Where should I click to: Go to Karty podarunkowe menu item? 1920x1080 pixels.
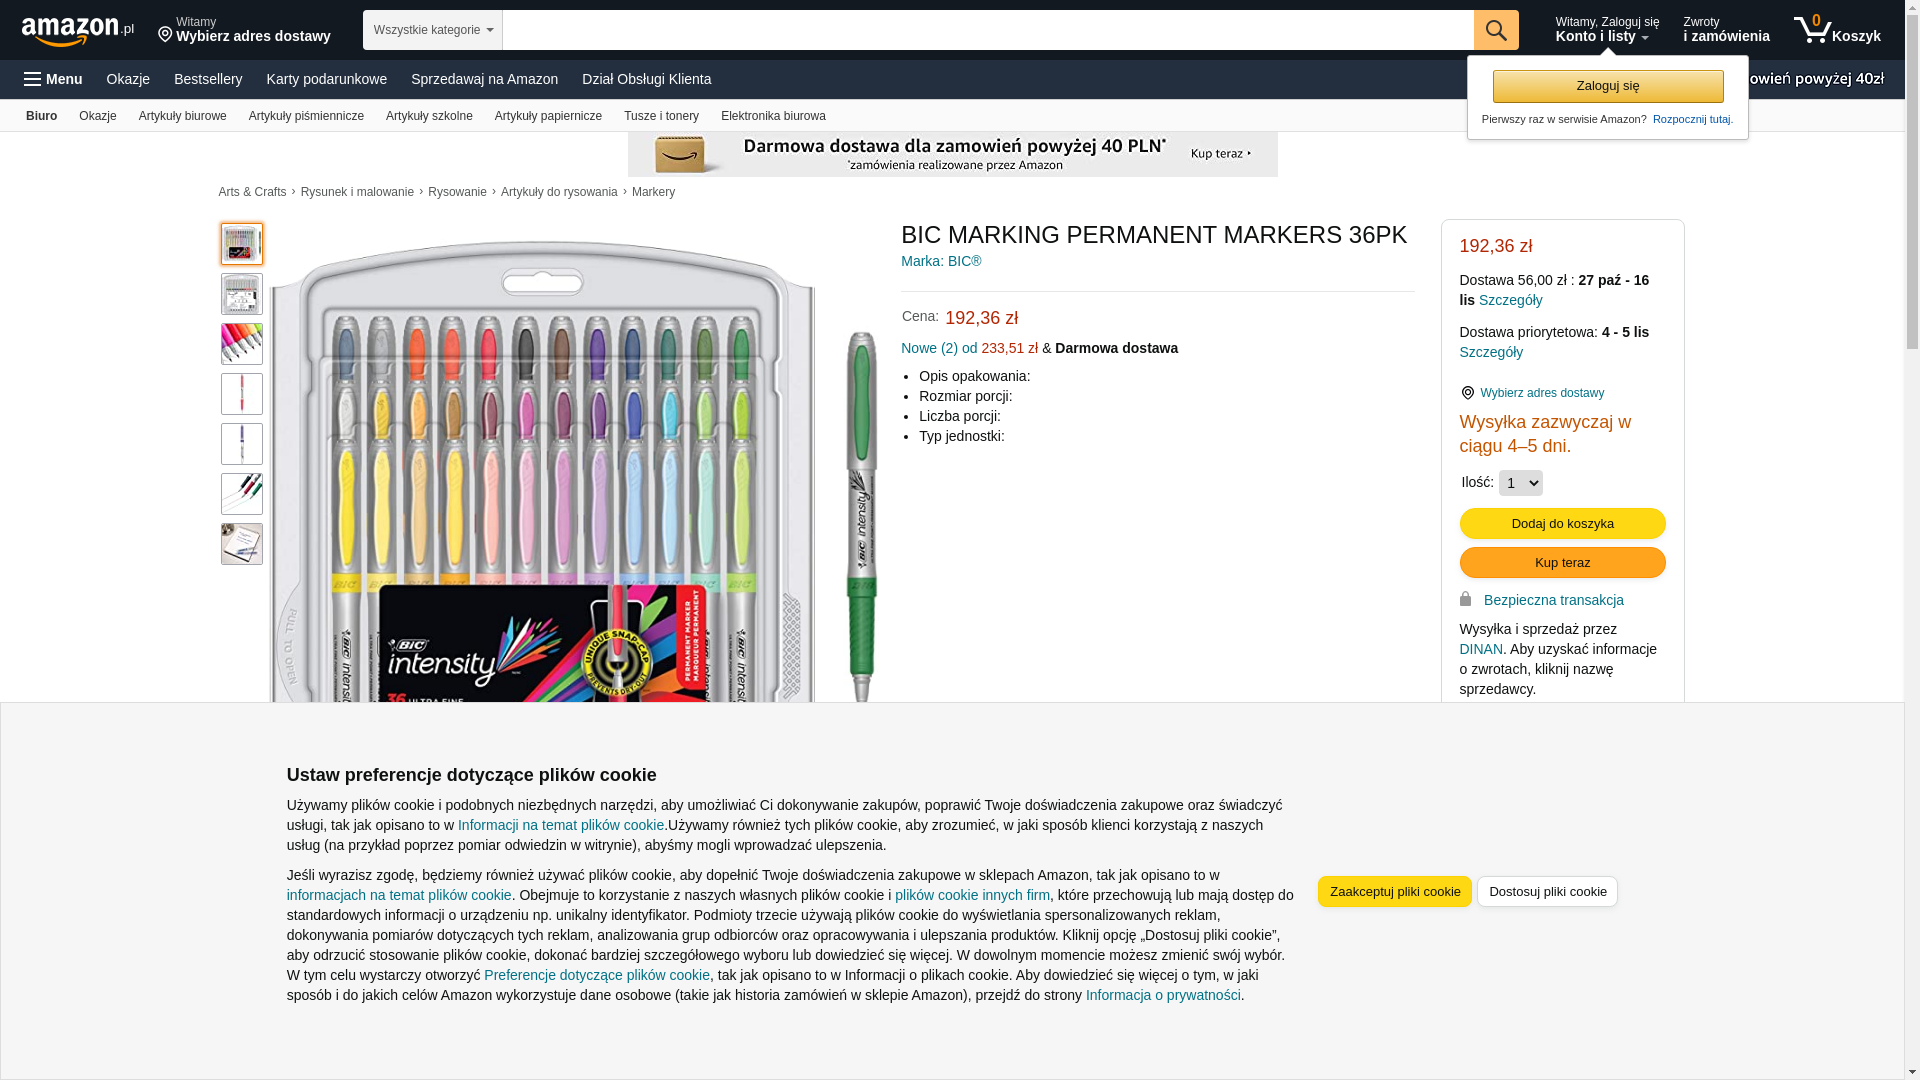click(326, 79)
